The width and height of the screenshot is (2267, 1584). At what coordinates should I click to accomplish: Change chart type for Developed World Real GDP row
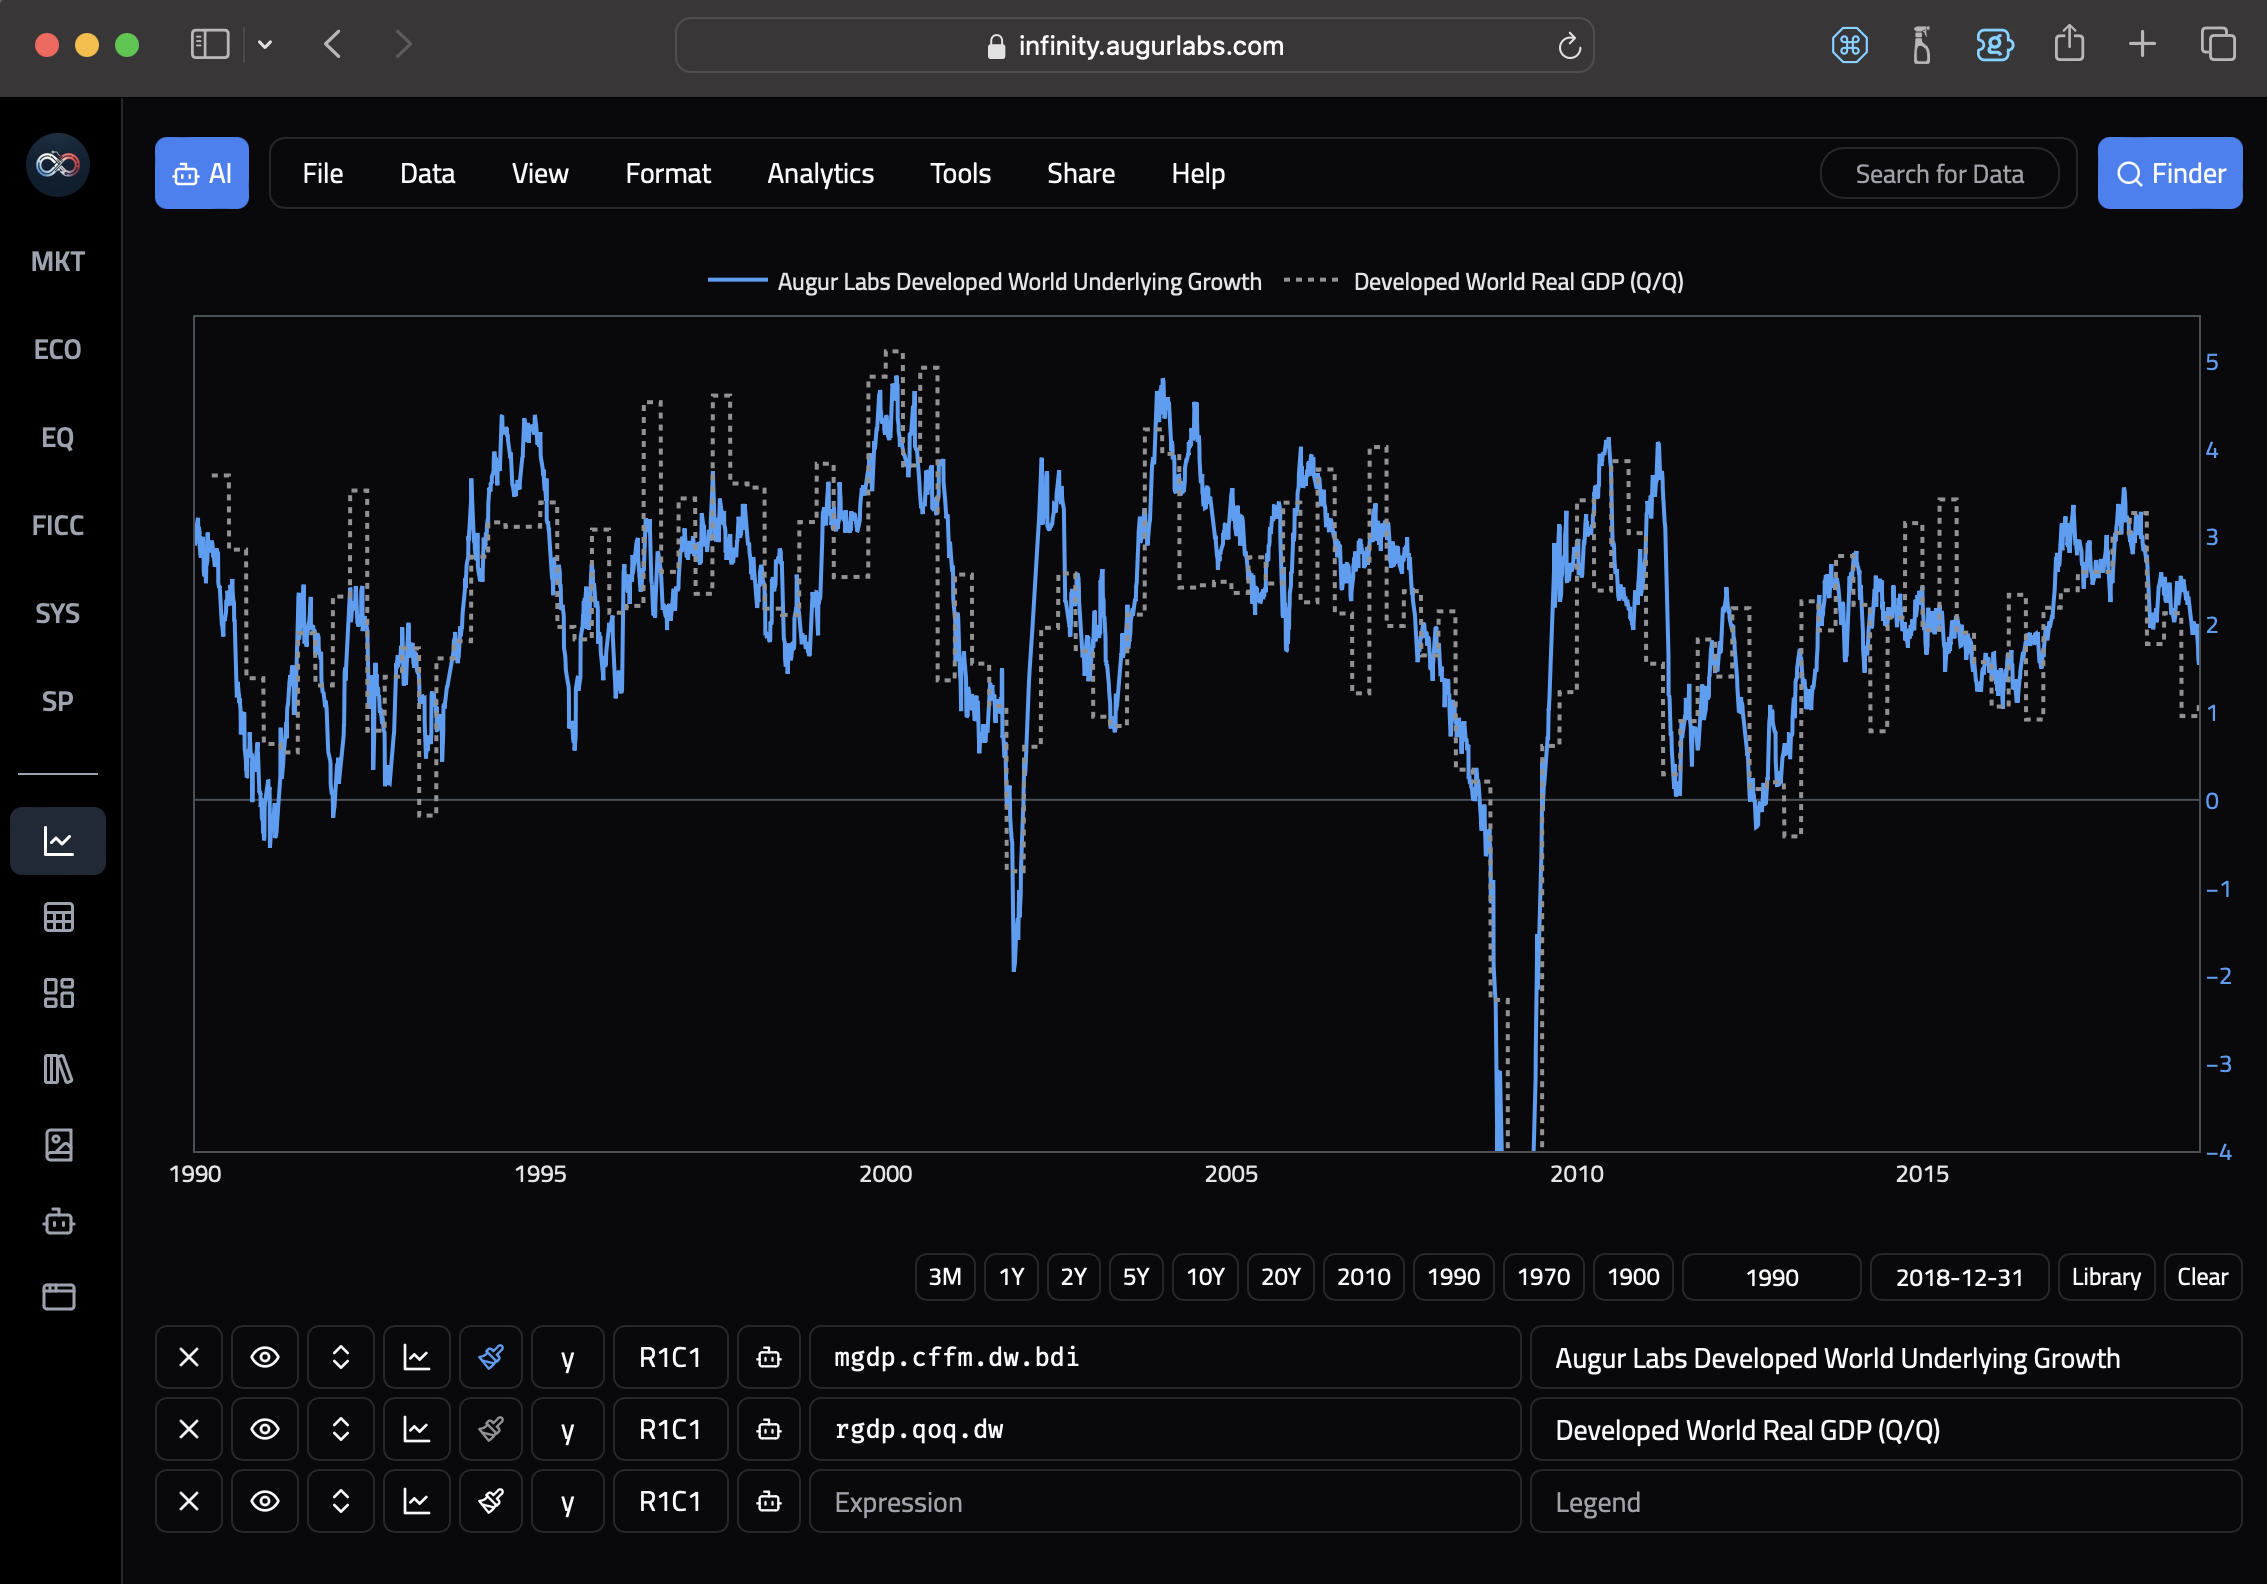[416, 1429]
